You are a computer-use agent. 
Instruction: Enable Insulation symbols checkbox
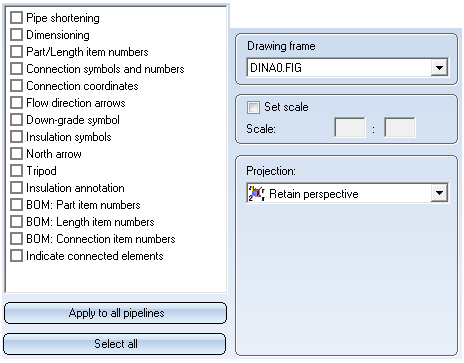(16, 137)
